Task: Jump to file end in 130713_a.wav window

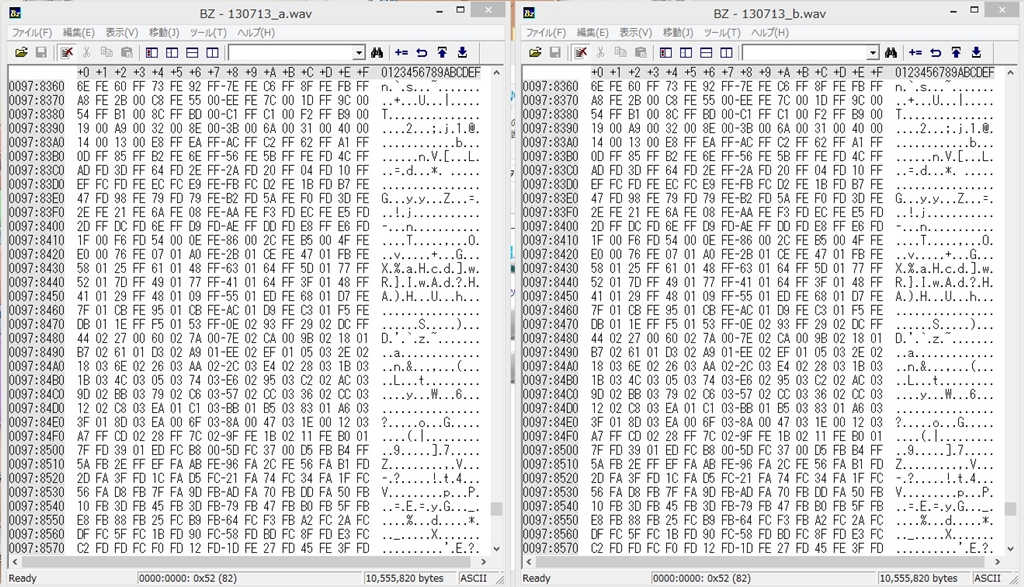Action: (x=462, y=52)
